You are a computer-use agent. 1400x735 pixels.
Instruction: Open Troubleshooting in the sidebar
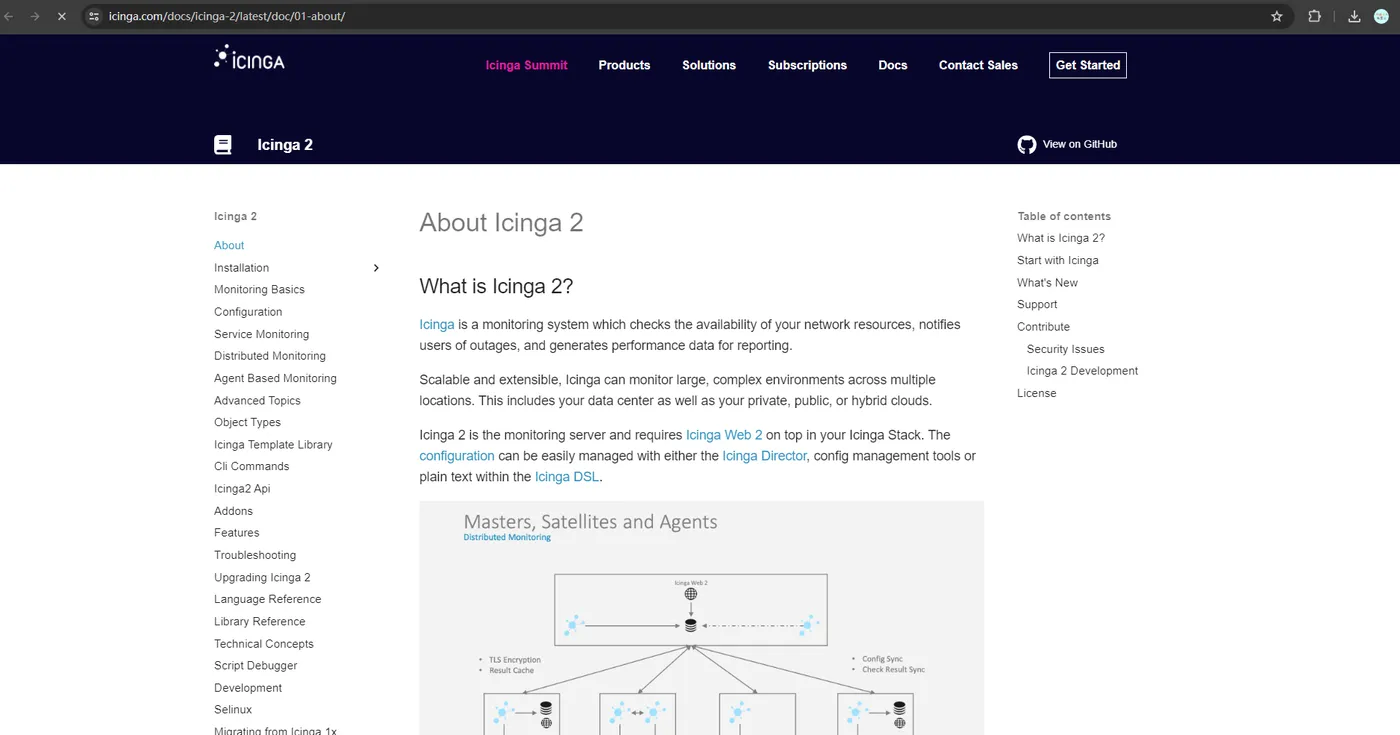pos(255,555)
